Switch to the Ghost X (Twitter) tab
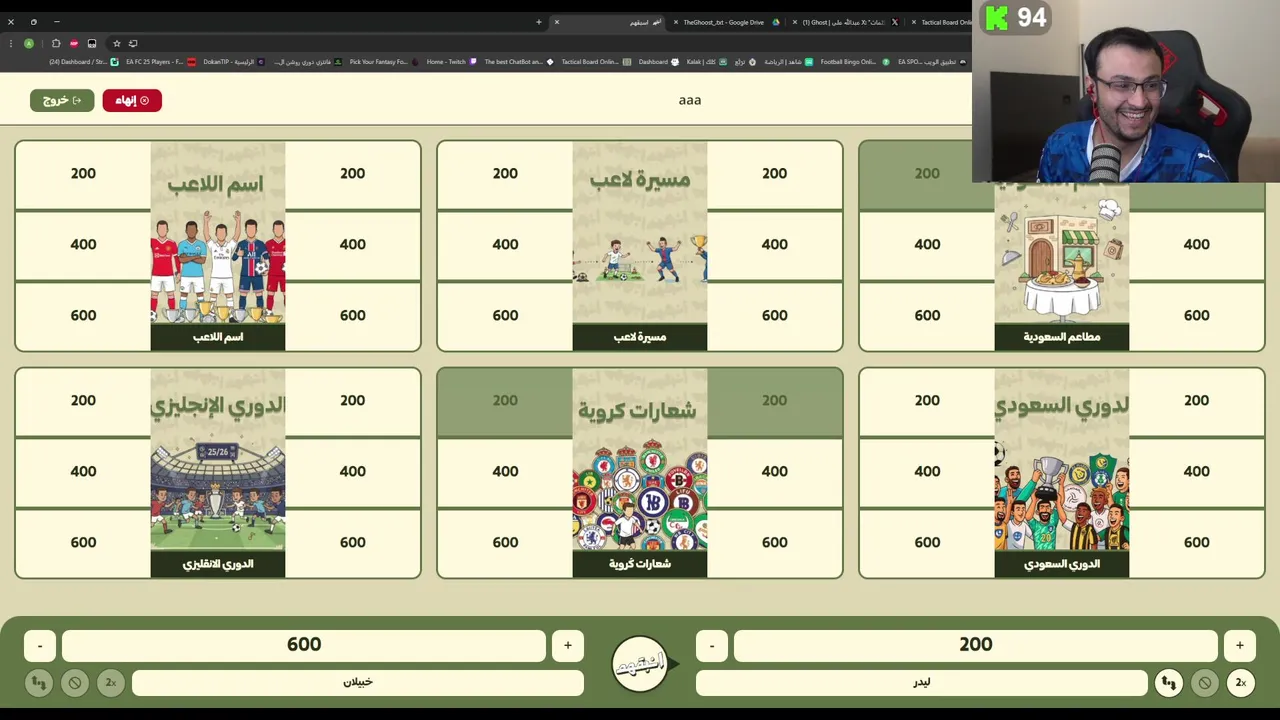 [x=845, y=22]
